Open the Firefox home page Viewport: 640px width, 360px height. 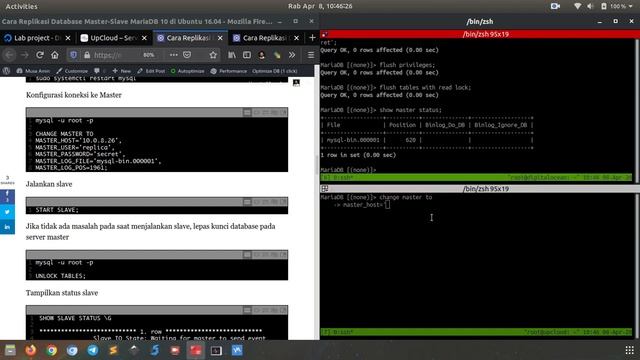pyautogui.click(x=55, y=55)
